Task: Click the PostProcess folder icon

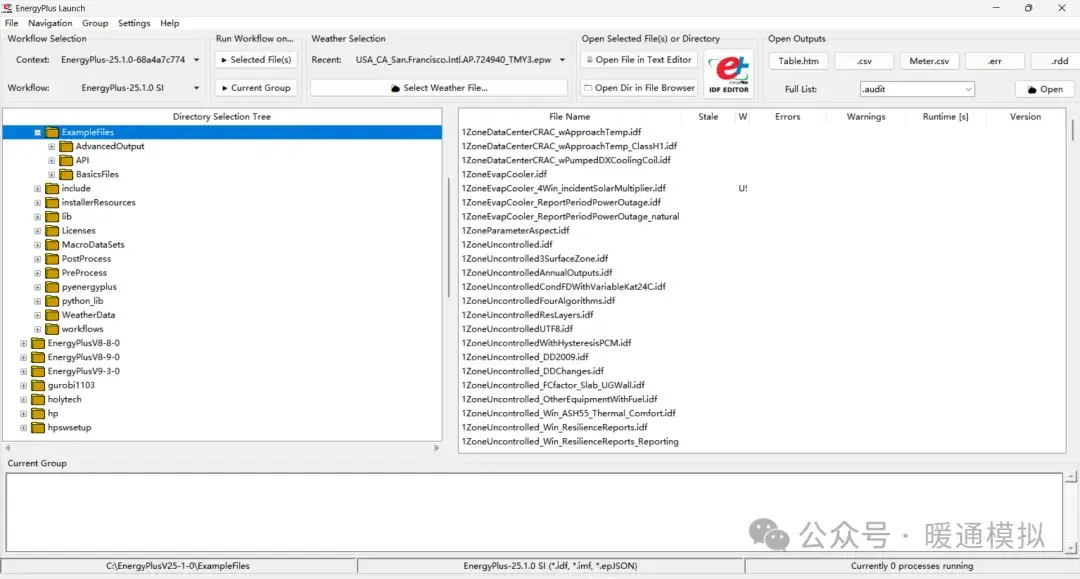Action: 52,259
